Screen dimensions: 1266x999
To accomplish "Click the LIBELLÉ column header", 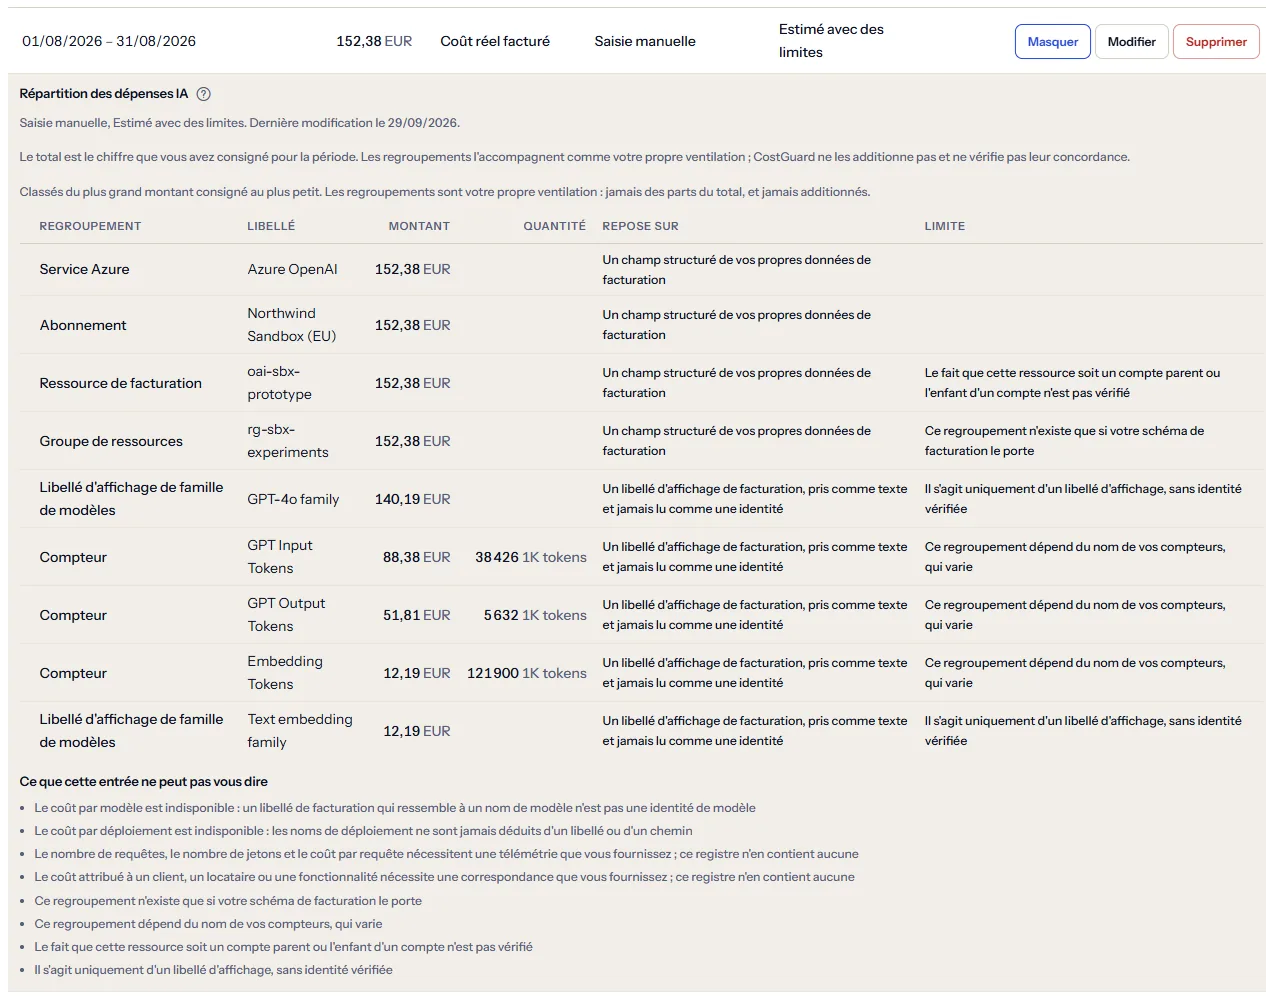I will 271,226.
